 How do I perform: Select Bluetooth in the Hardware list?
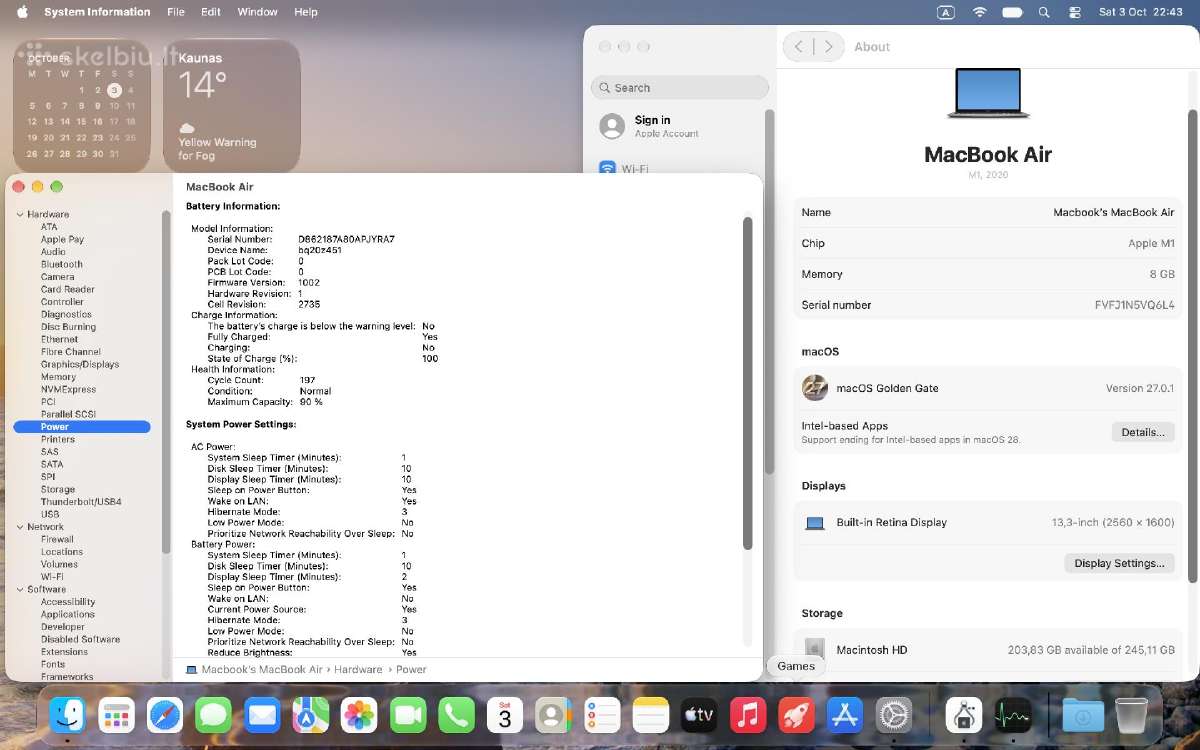[62, 264]
